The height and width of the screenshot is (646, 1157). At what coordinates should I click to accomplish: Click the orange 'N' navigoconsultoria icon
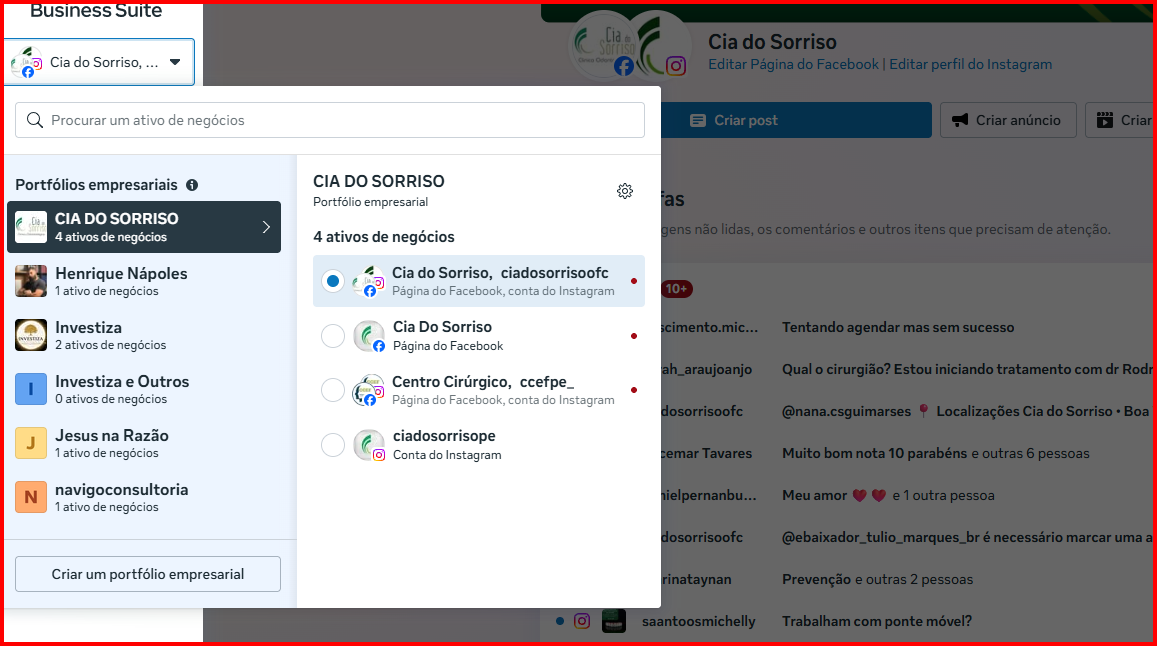click(x=31, y=497)
